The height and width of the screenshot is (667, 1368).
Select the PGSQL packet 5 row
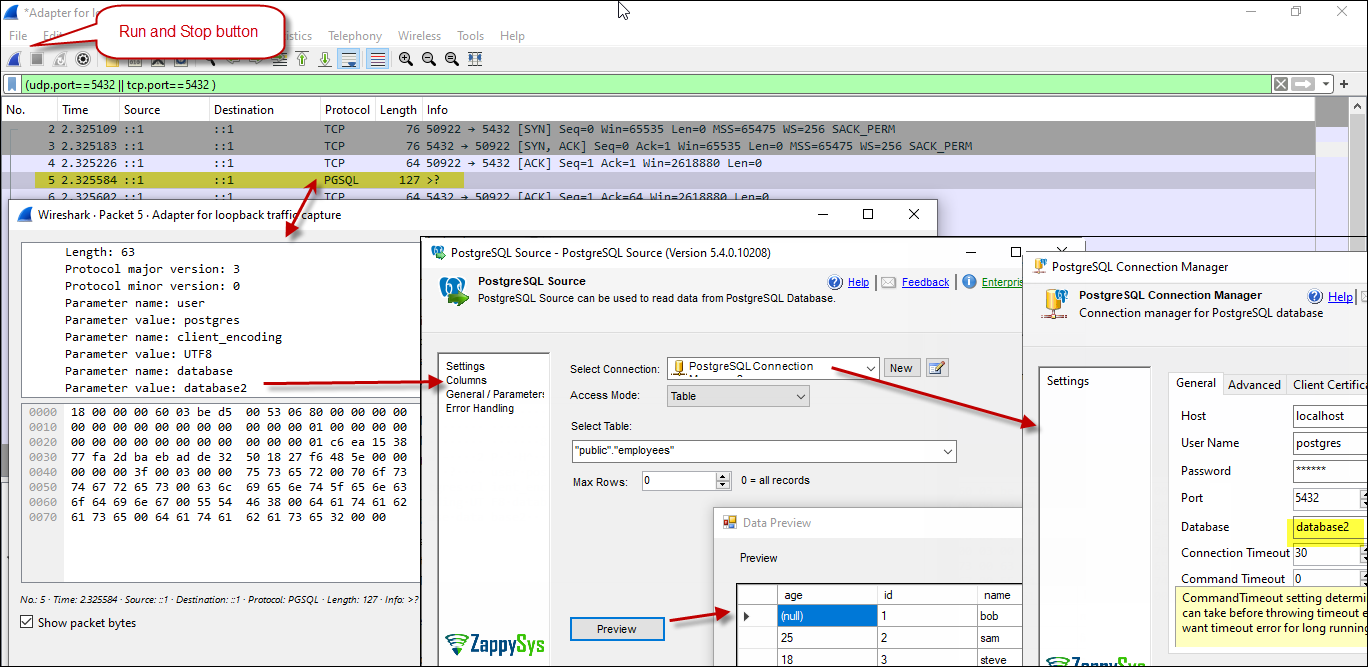click(x=657, y=180)
